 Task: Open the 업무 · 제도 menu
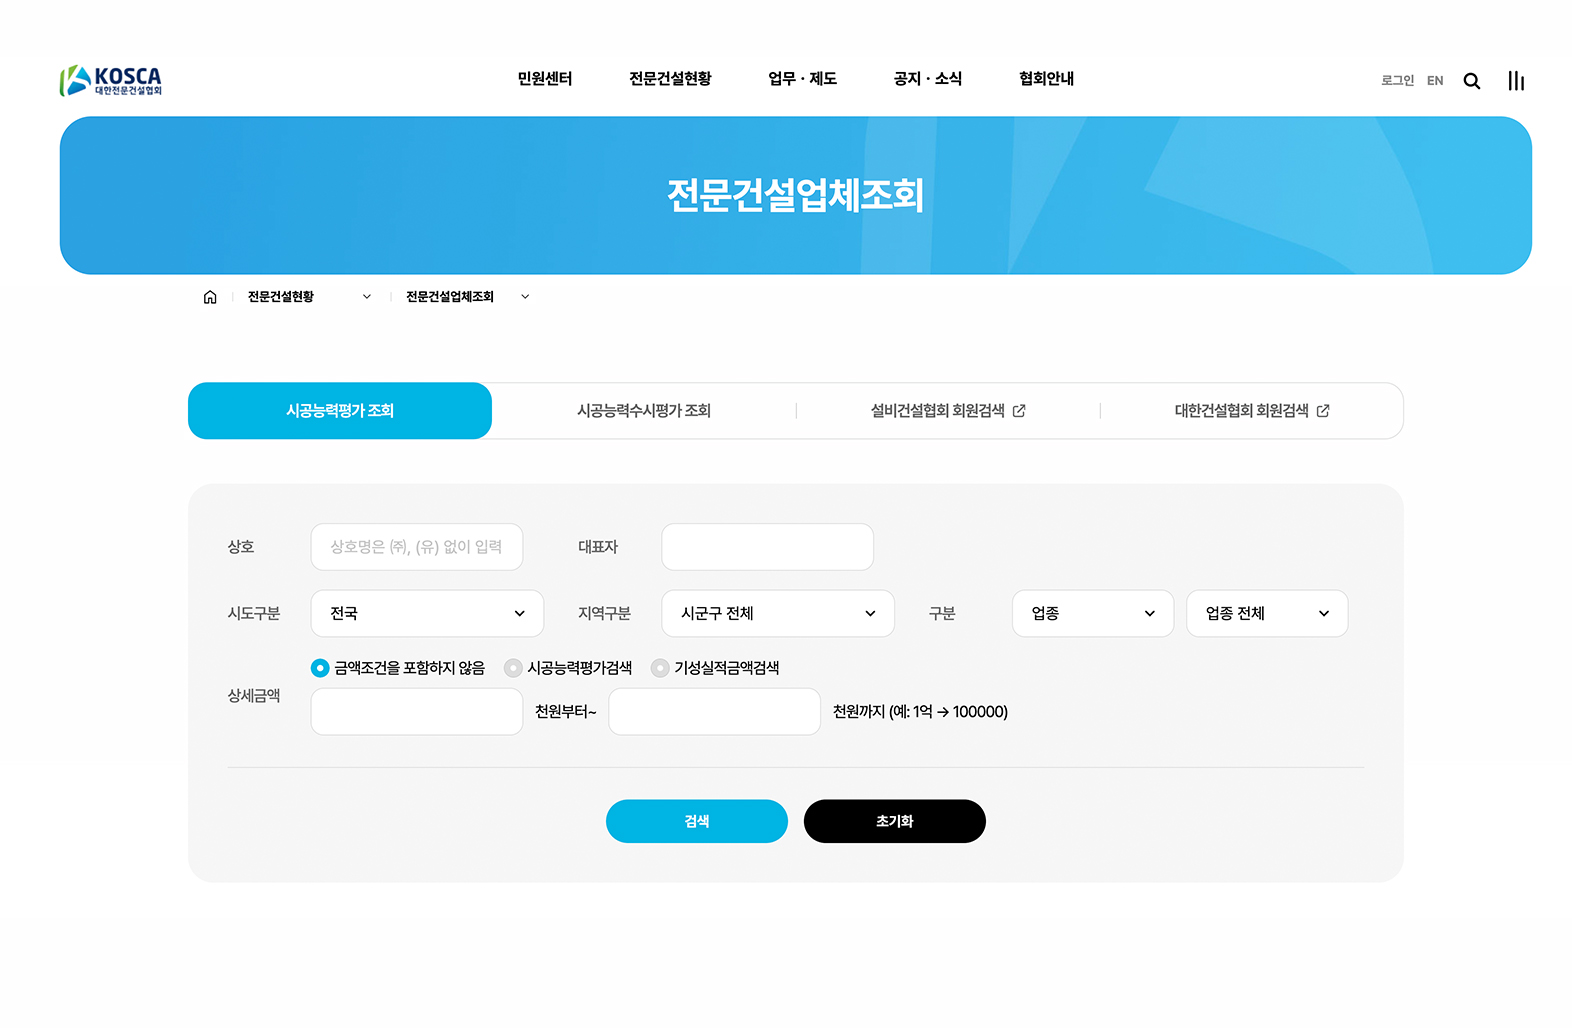pyautogui.click(x=802, y=79)
